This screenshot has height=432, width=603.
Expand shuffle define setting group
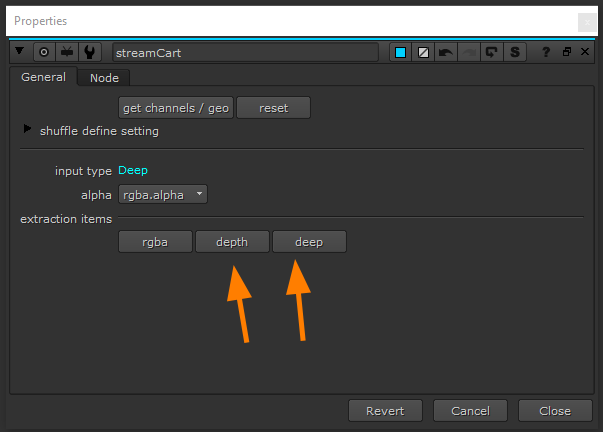[27, 130]
